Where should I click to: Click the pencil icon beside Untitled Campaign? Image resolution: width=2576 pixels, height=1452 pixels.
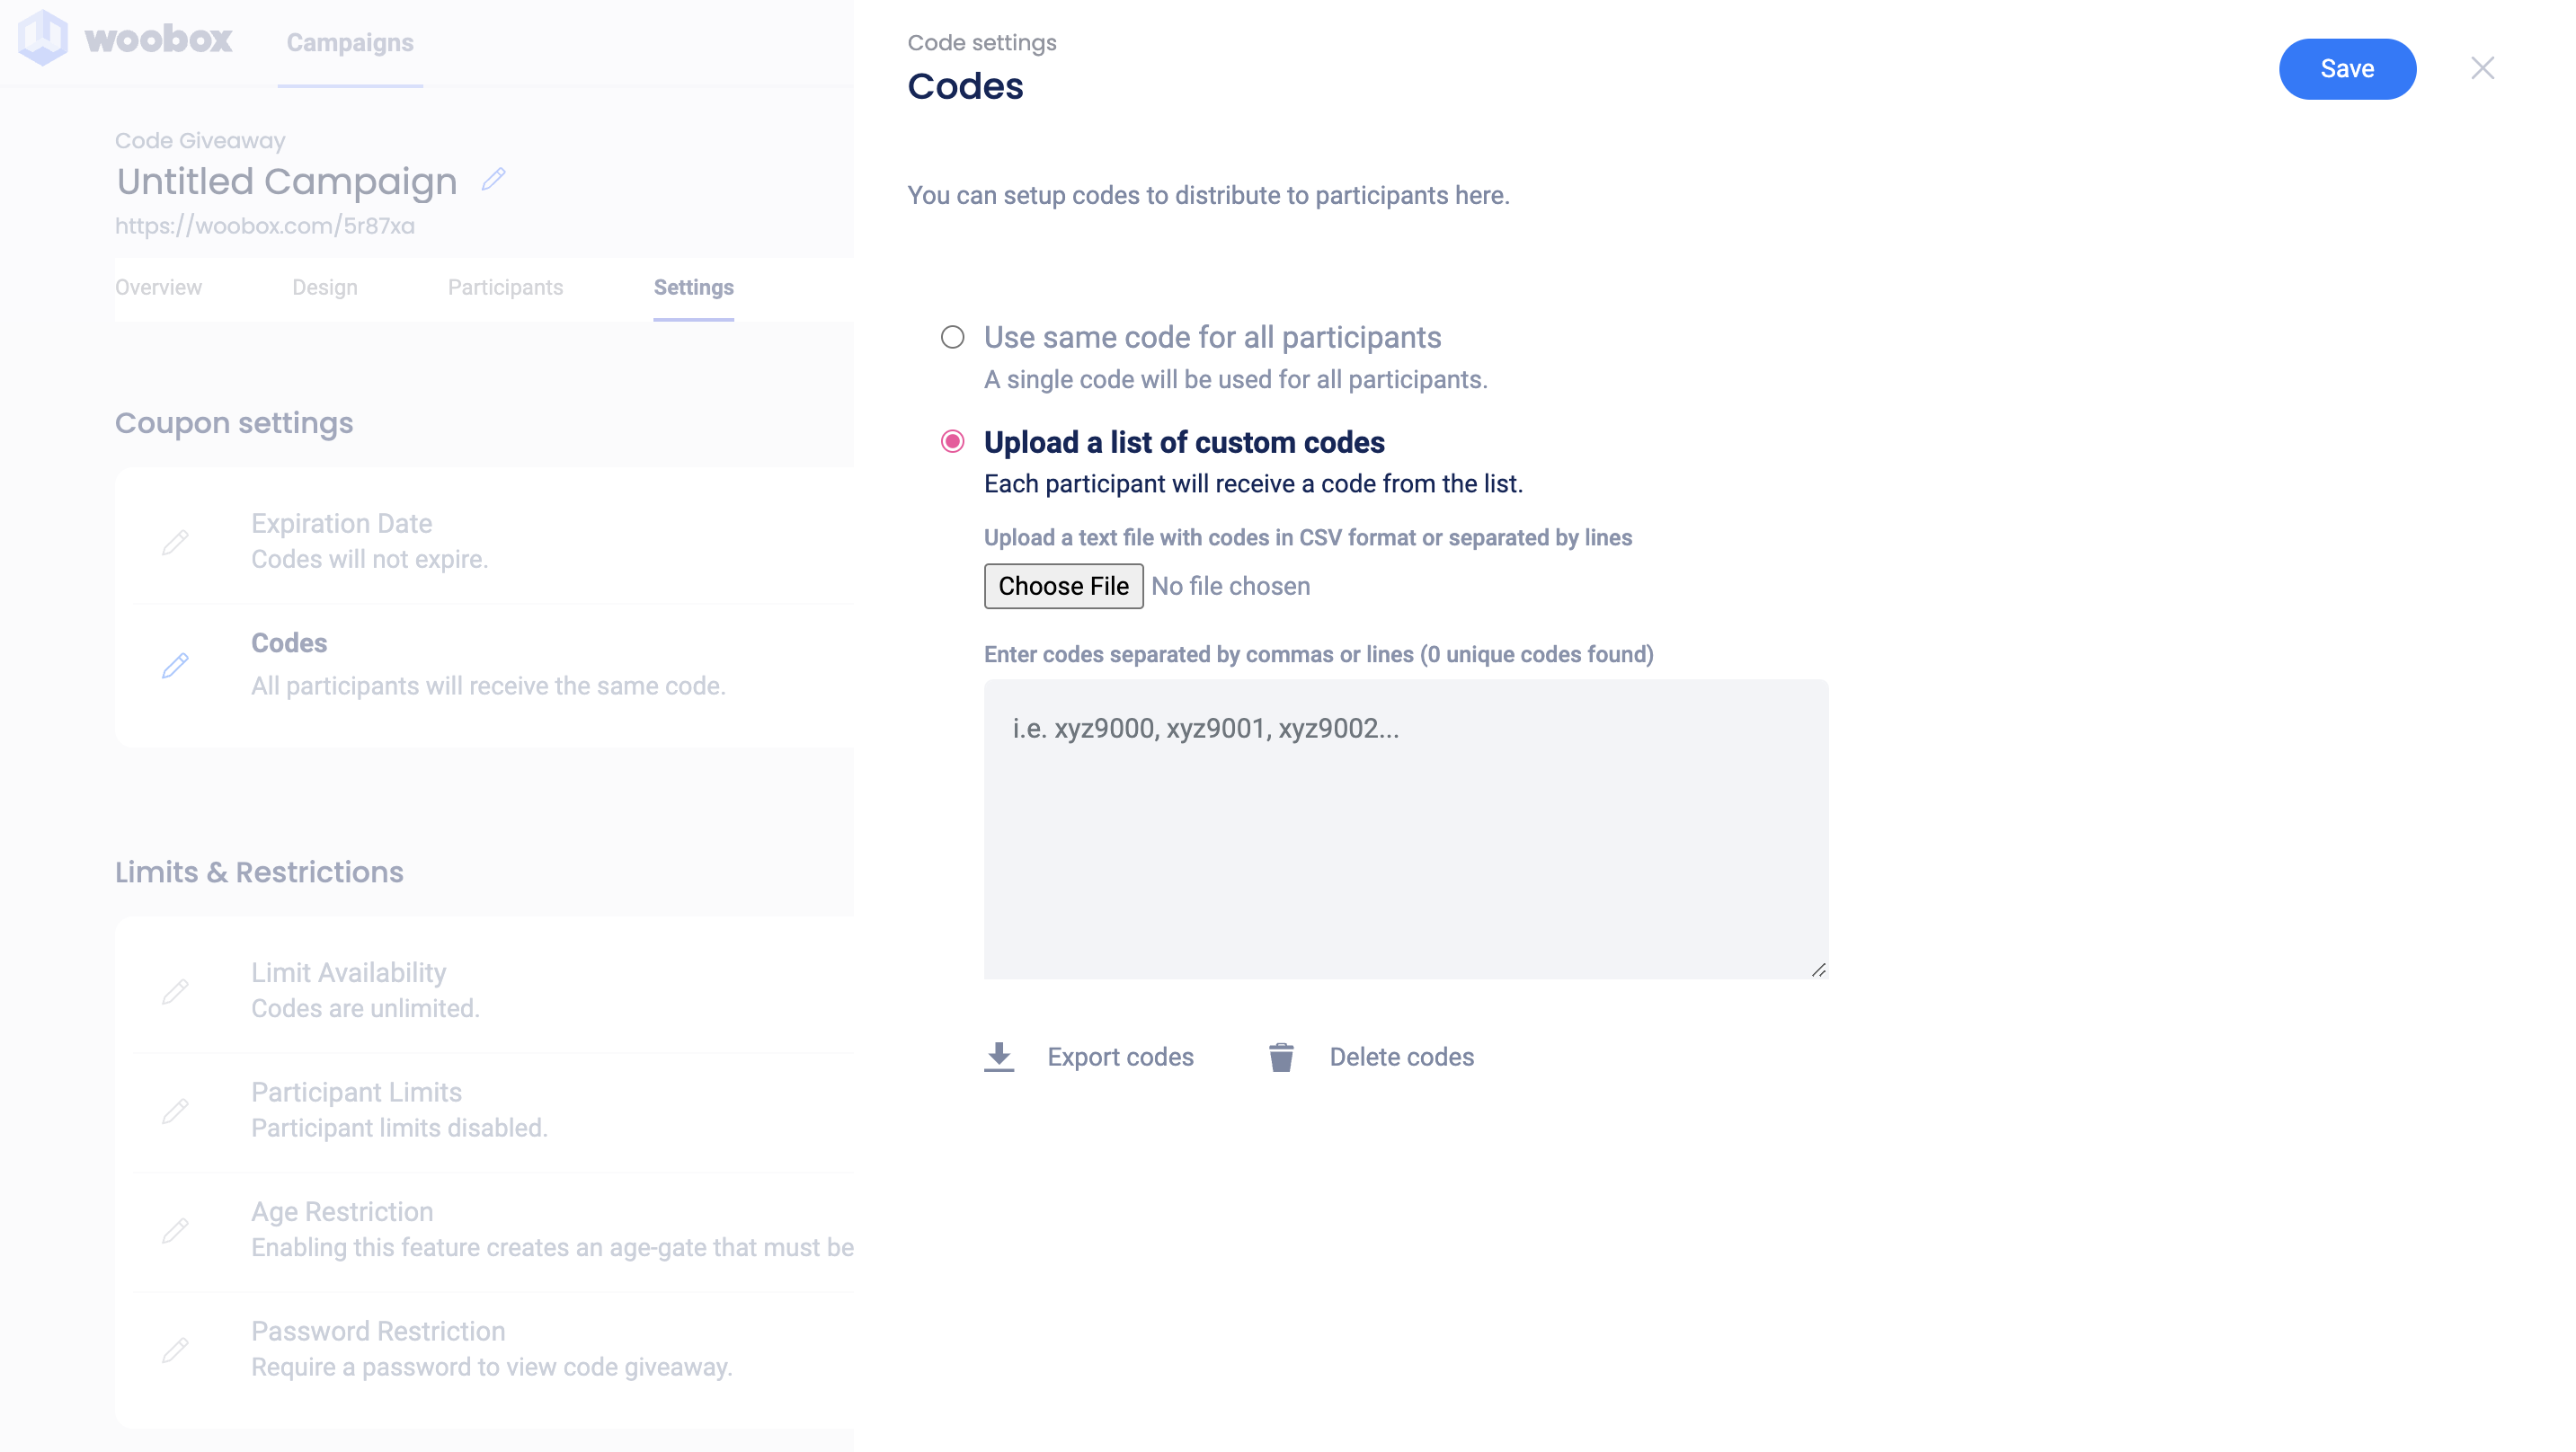click(493, 179)
